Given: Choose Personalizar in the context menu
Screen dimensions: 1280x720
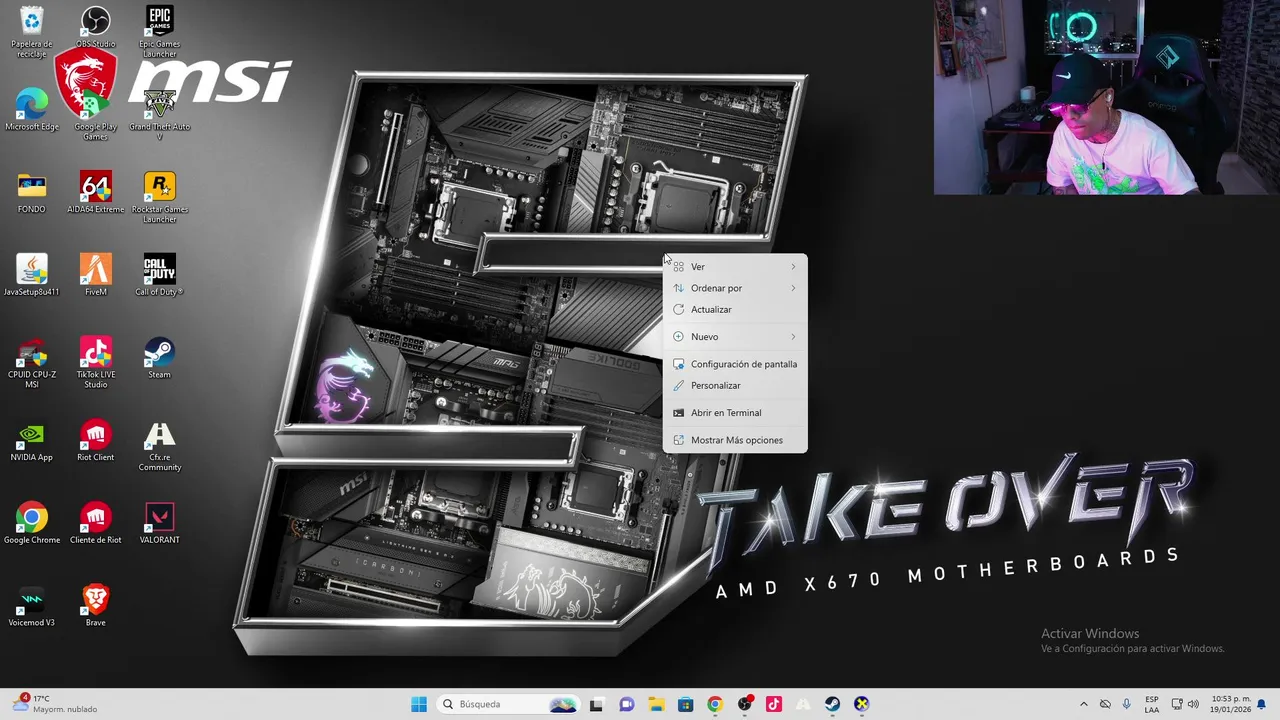Looking at the screenshot, I should [735, 386].
